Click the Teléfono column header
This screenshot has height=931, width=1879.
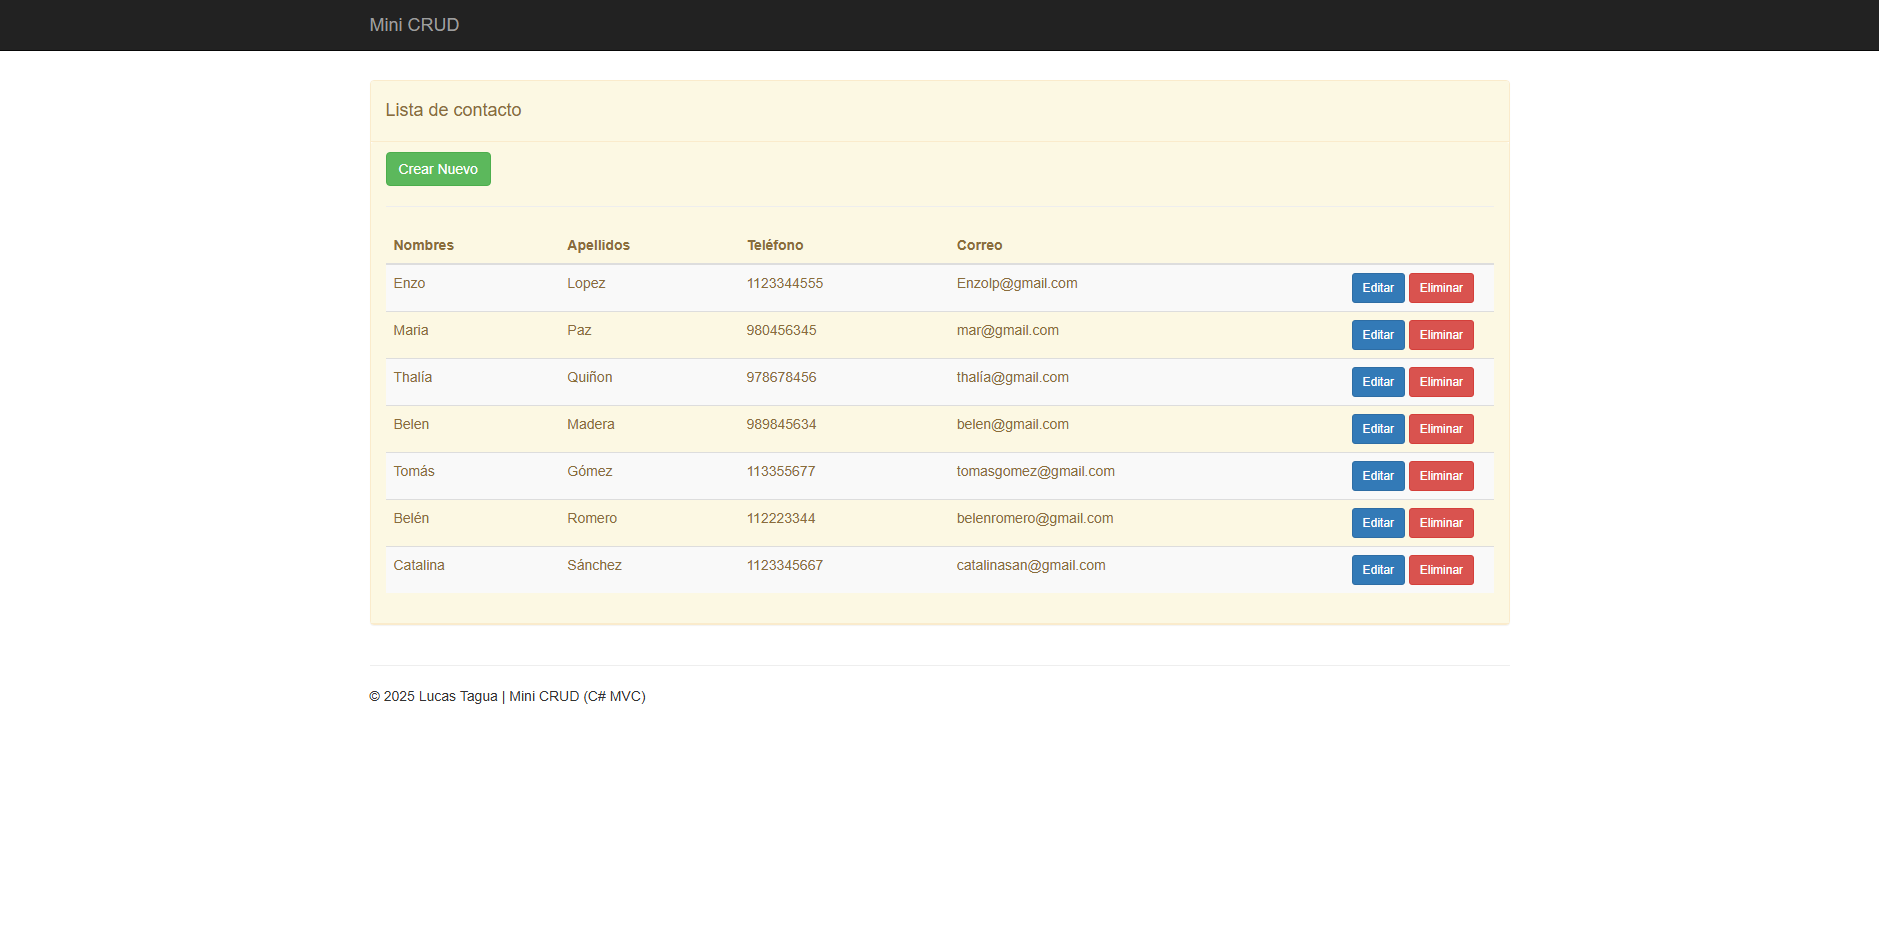coord(775,245)
